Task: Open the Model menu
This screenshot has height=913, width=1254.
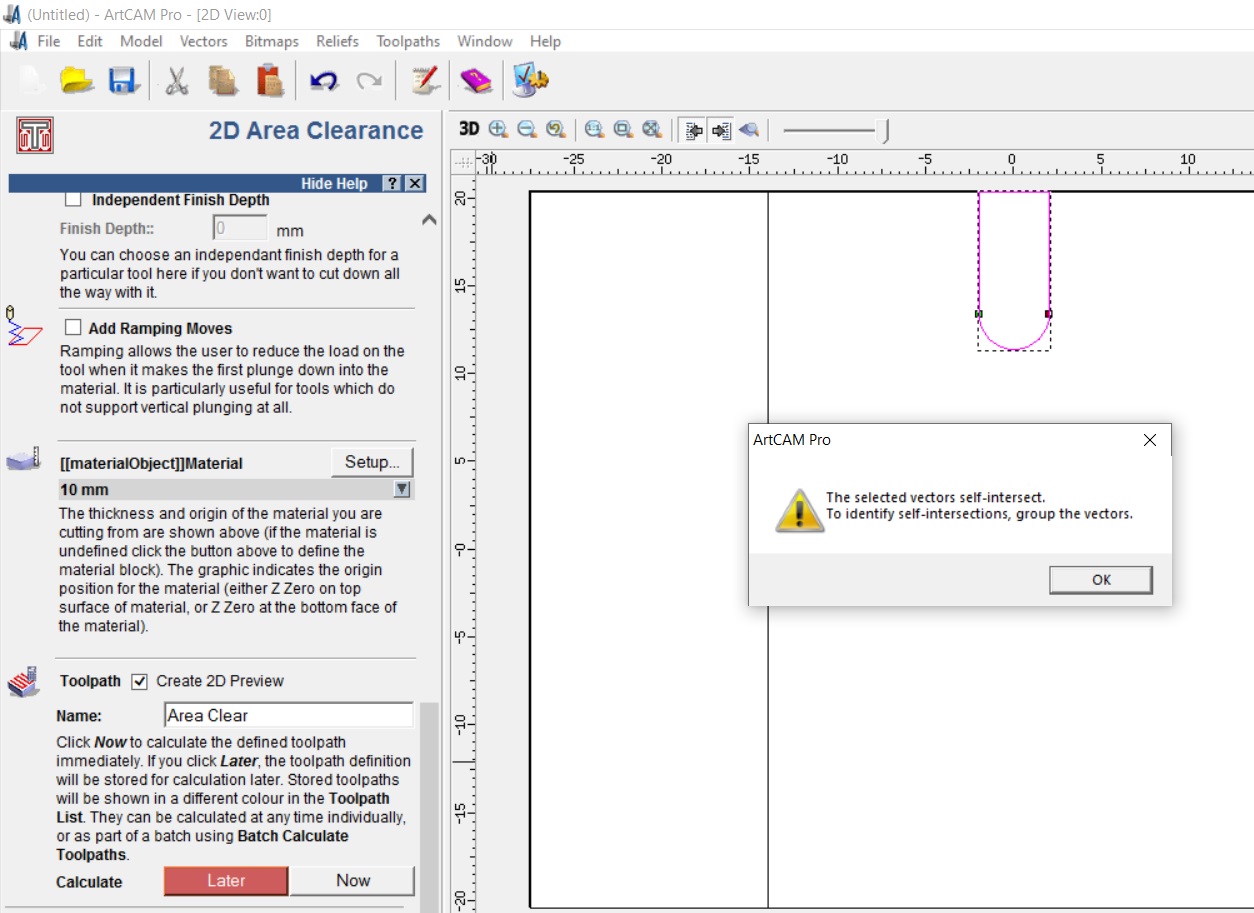Action: 141,41
